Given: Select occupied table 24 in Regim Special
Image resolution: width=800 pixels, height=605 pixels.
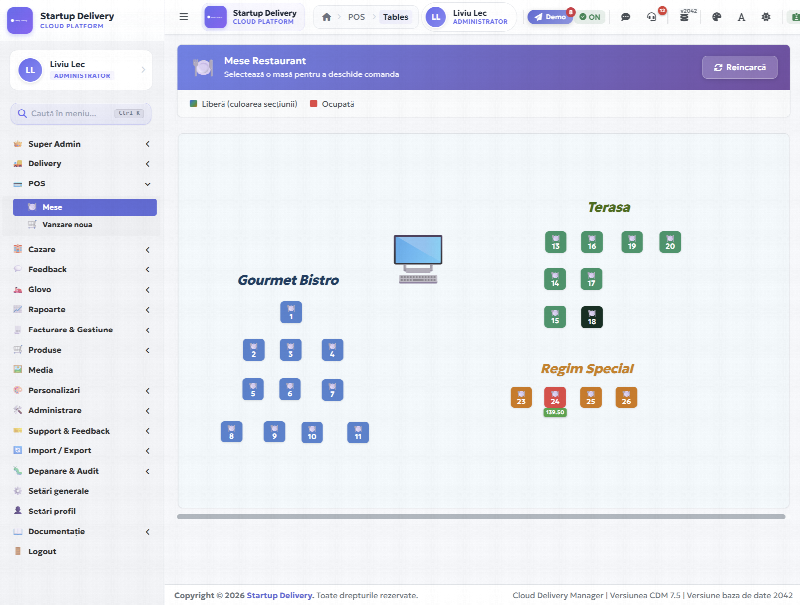Looking at the screenshot, I should pyautogui.click(x=555, y=397).
